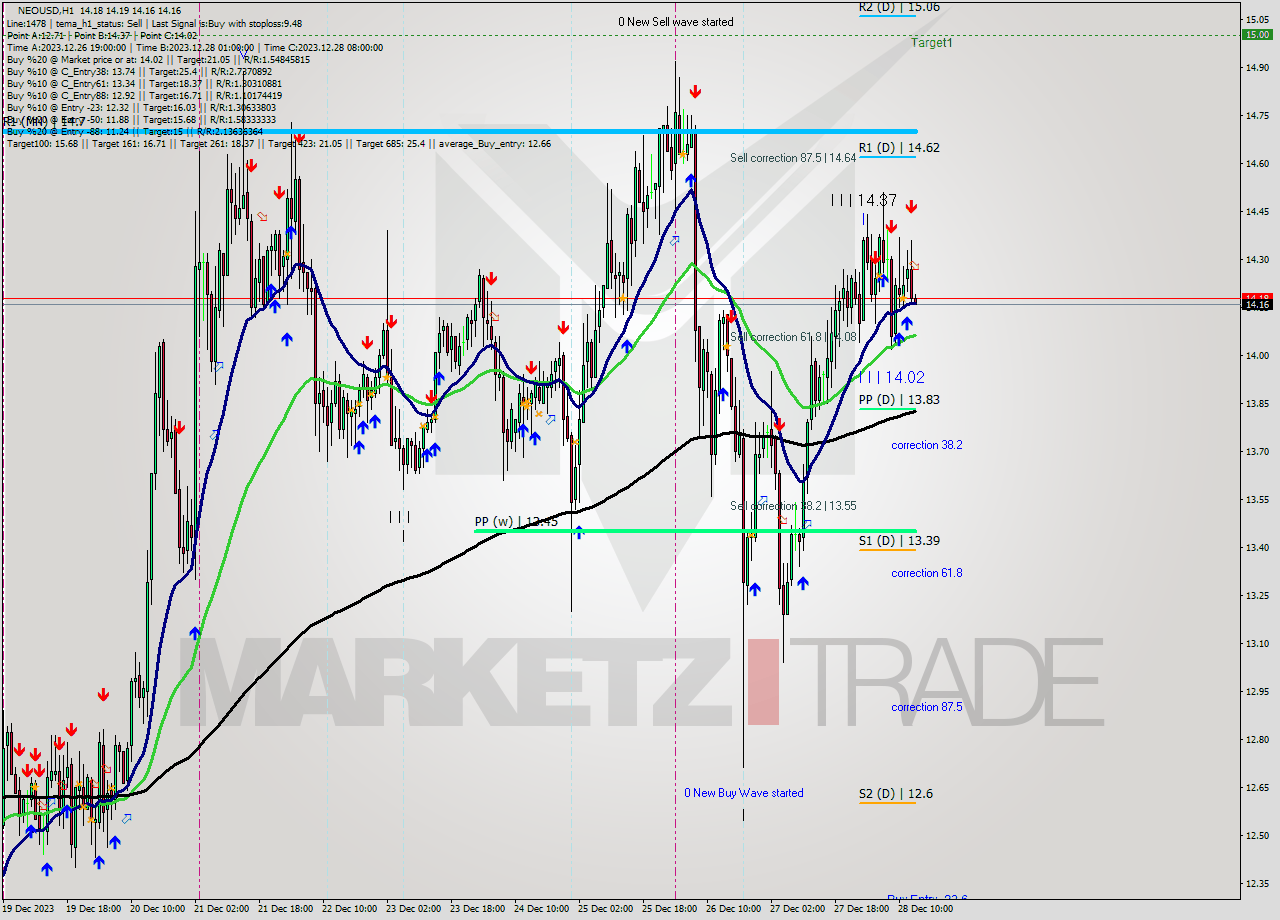Click '28 Dec 10:00' on the time axis
1280x920 pixels.
pos(925,909)
